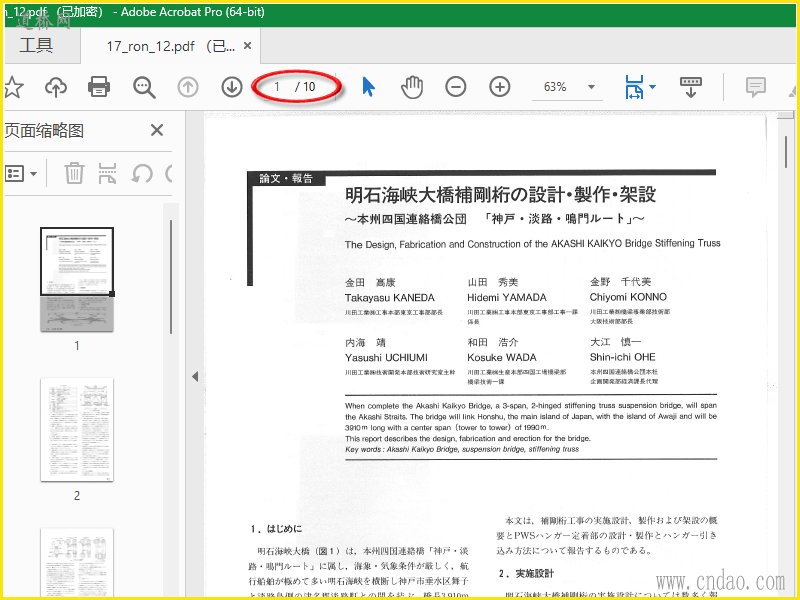The height and width of the screenshot is (600, 800).
Task: Go to next page with the down arrow
Action: 232,87
